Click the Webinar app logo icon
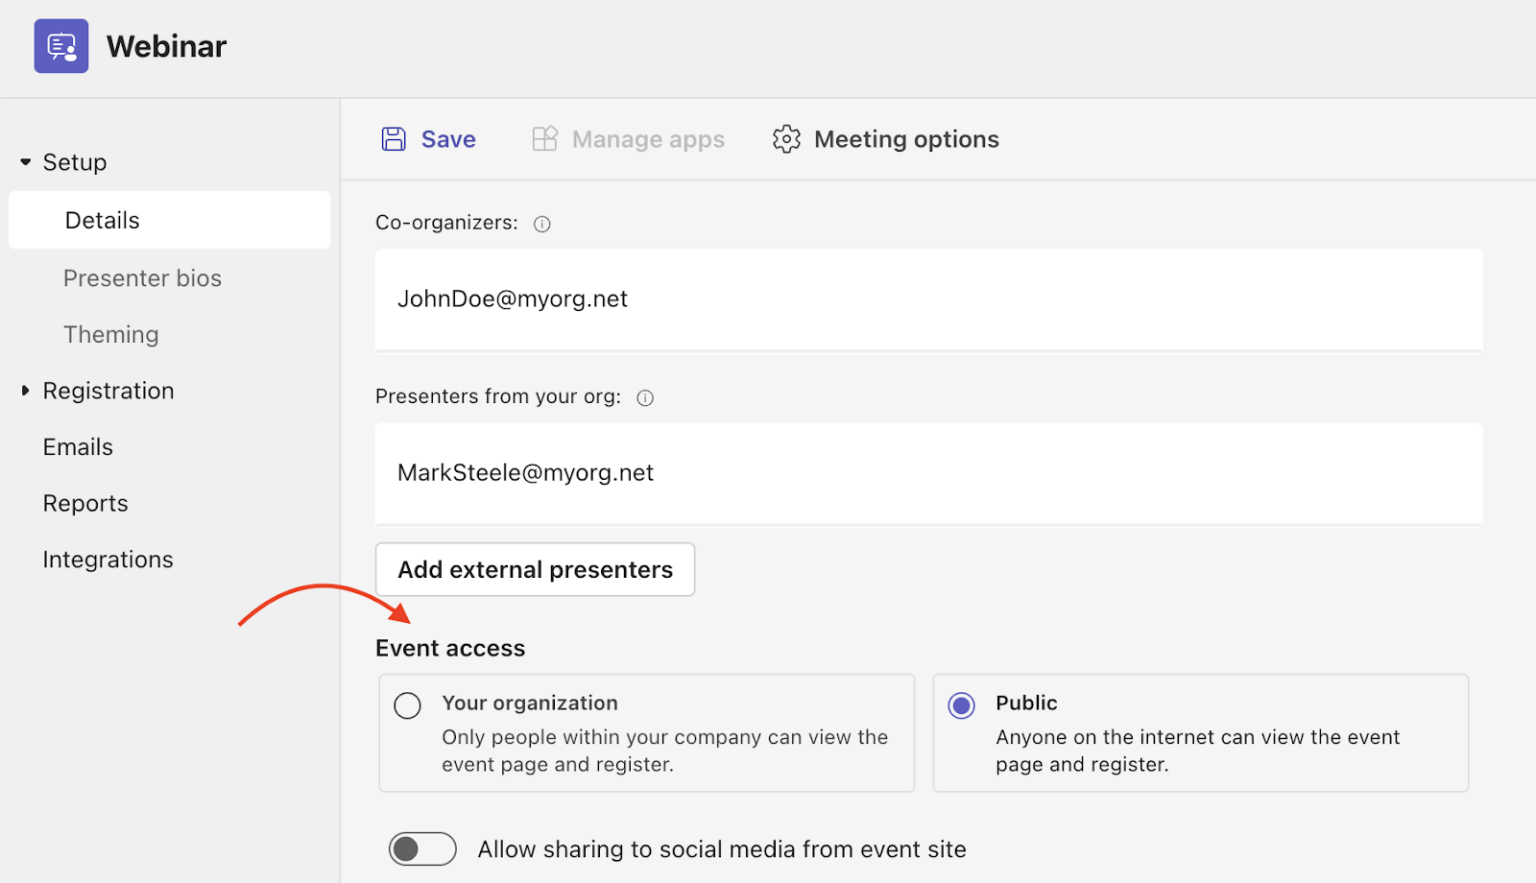Viewport: 1536px width, 883px height. click(60, 46)
